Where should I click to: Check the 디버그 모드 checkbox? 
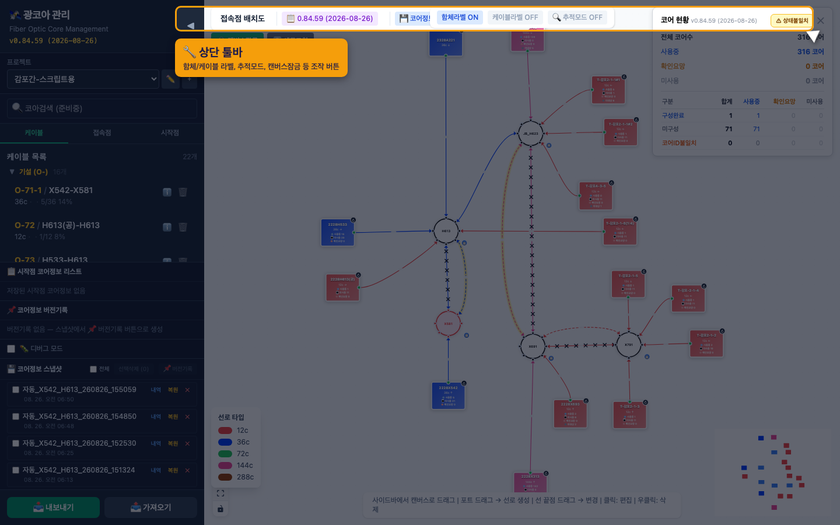point(11,349)
